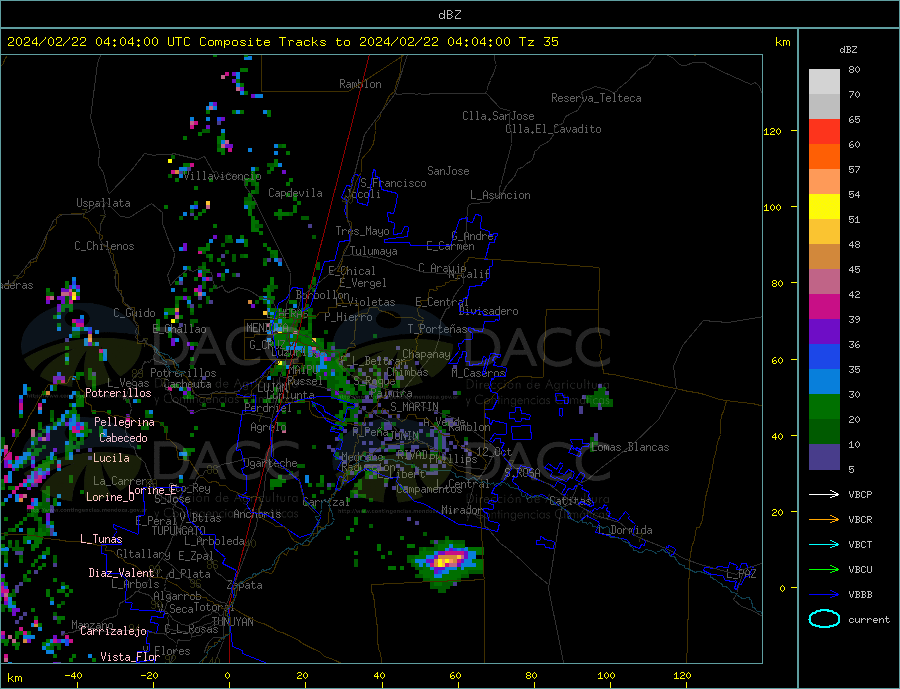Click the C_Guido map label

pos(134,313)
